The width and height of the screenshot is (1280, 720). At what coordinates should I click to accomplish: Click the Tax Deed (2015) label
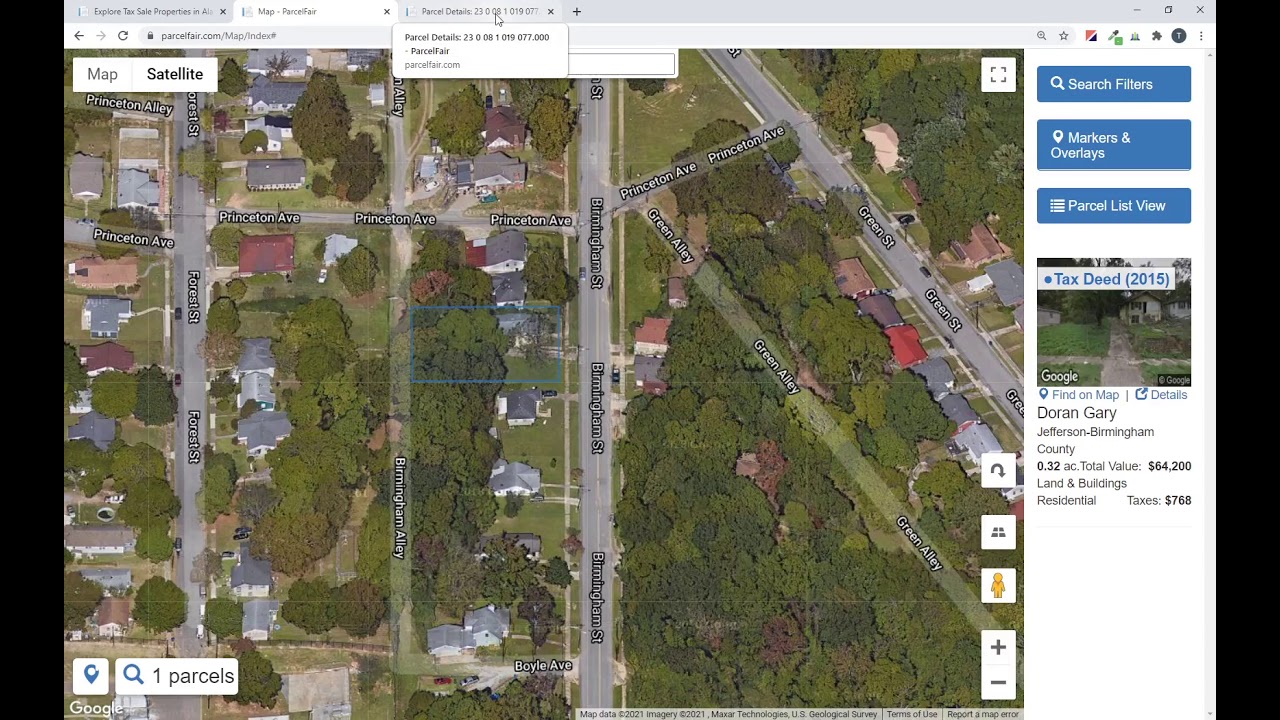pyautogui.click(x=1106, y=279)
